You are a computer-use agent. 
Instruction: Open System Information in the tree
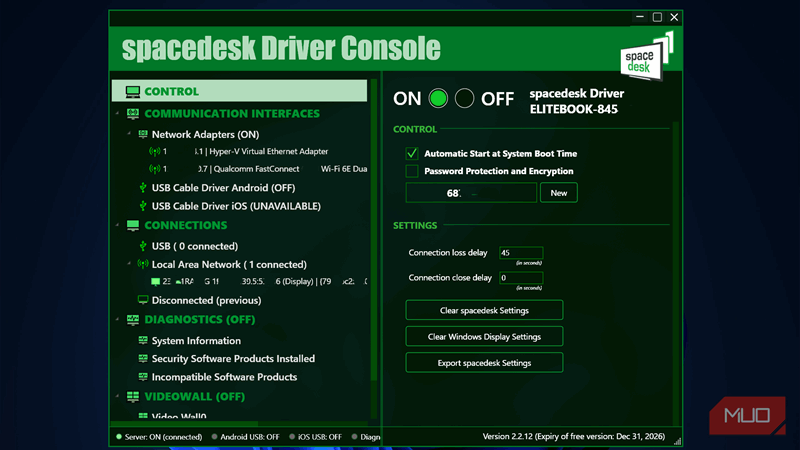[x=195, y=340]
